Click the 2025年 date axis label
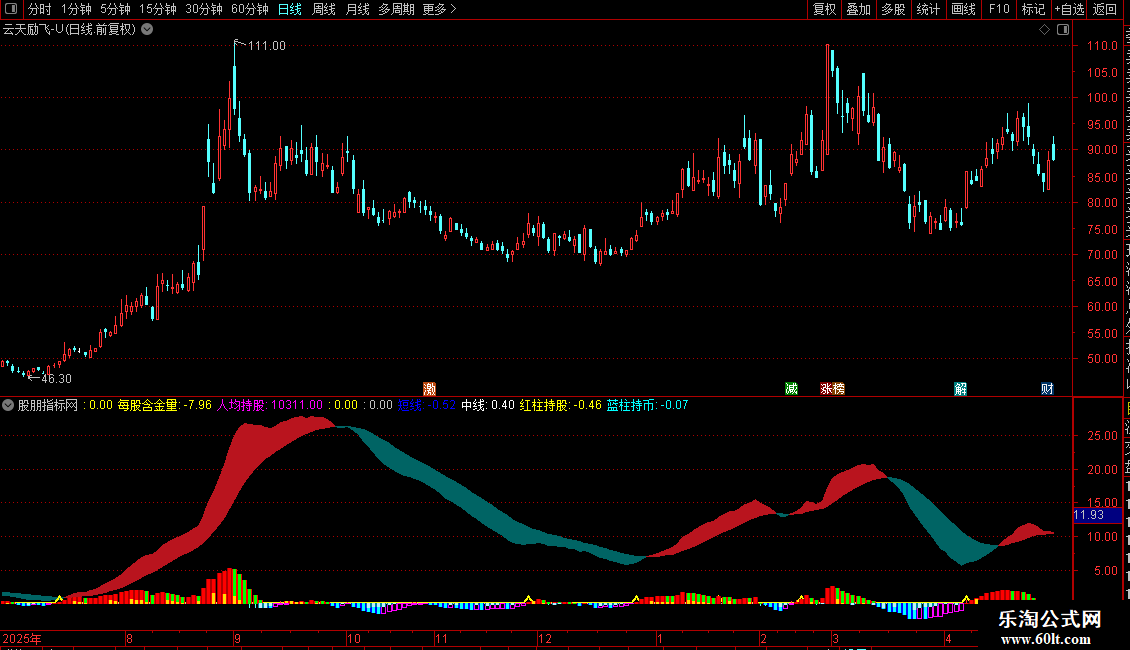 (22, 638)
